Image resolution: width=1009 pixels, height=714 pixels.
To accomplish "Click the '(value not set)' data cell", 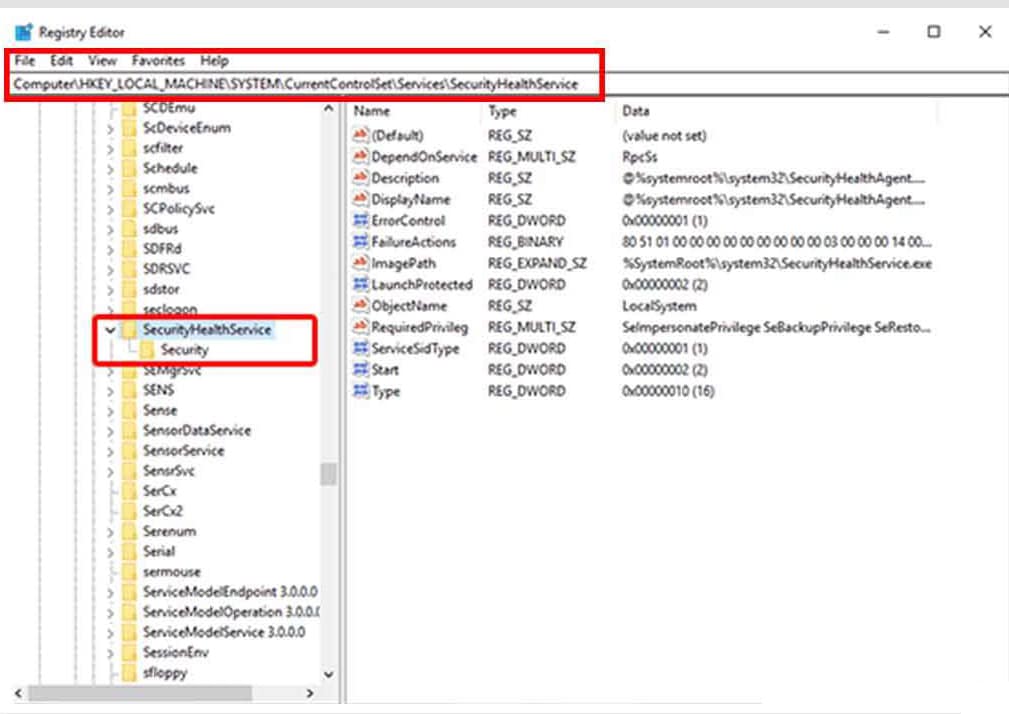I will [x=664, y=136].
